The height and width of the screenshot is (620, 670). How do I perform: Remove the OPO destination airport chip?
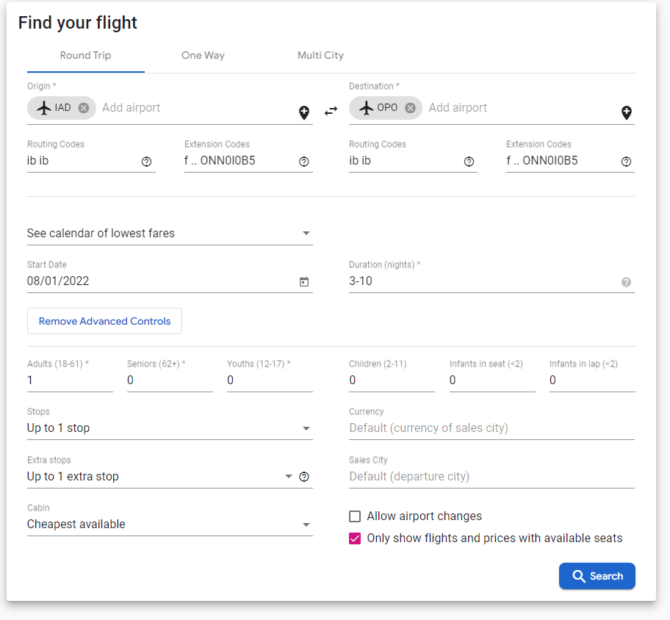410,108
